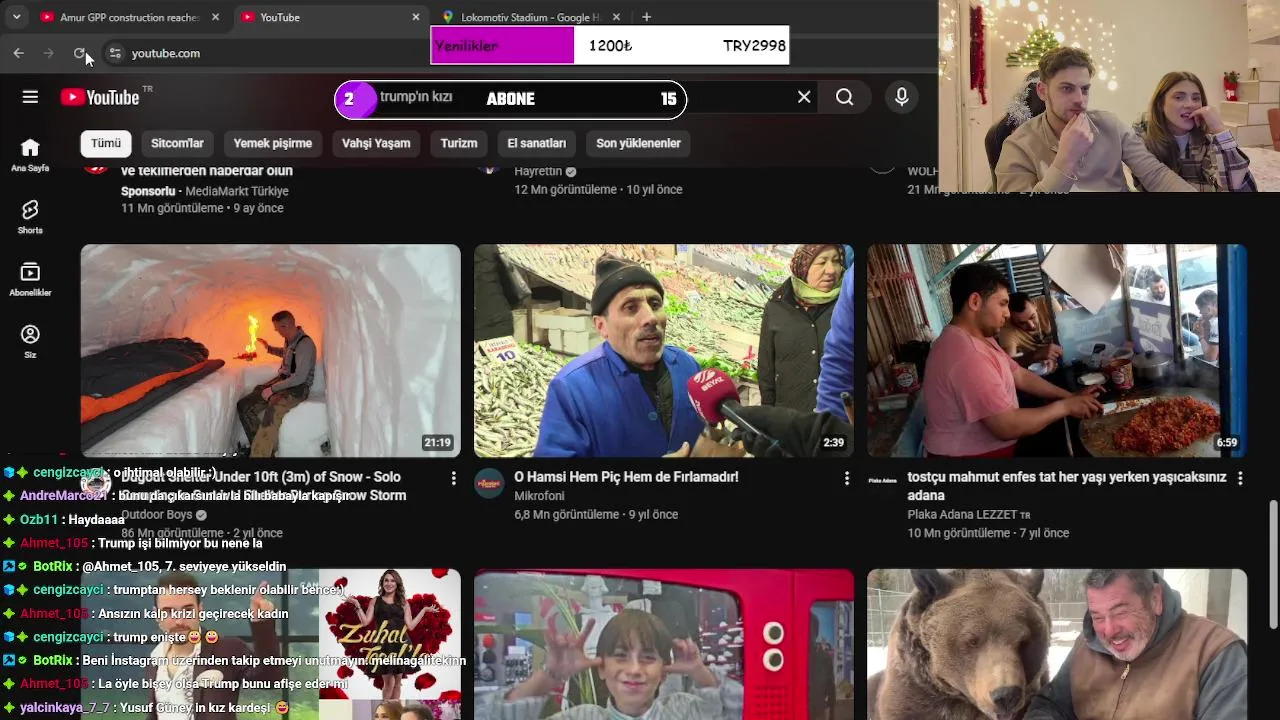This screenshot has height=720, width=1280.
Task: Select the El sanatları filter chip
Action: [537, 143]
